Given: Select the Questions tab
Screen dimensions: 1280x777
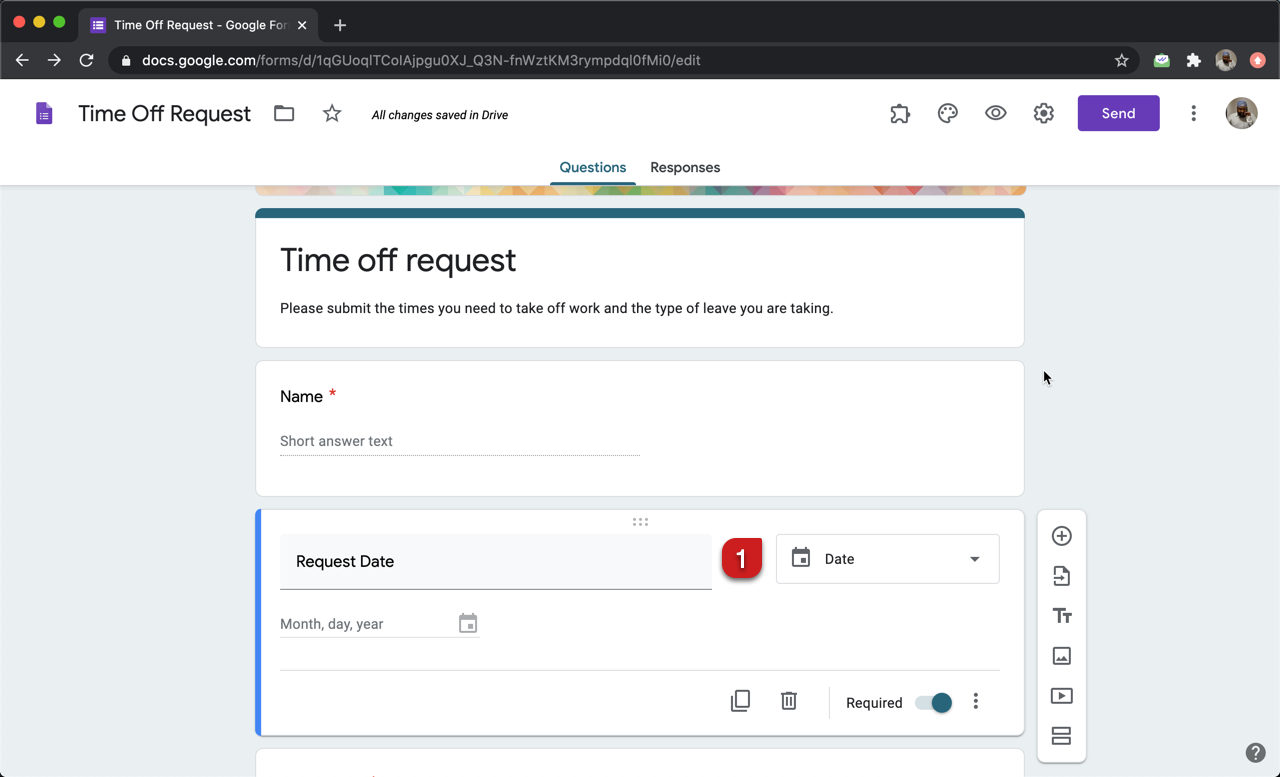Looking at the screenshot, I should click(x=592, y=167).
